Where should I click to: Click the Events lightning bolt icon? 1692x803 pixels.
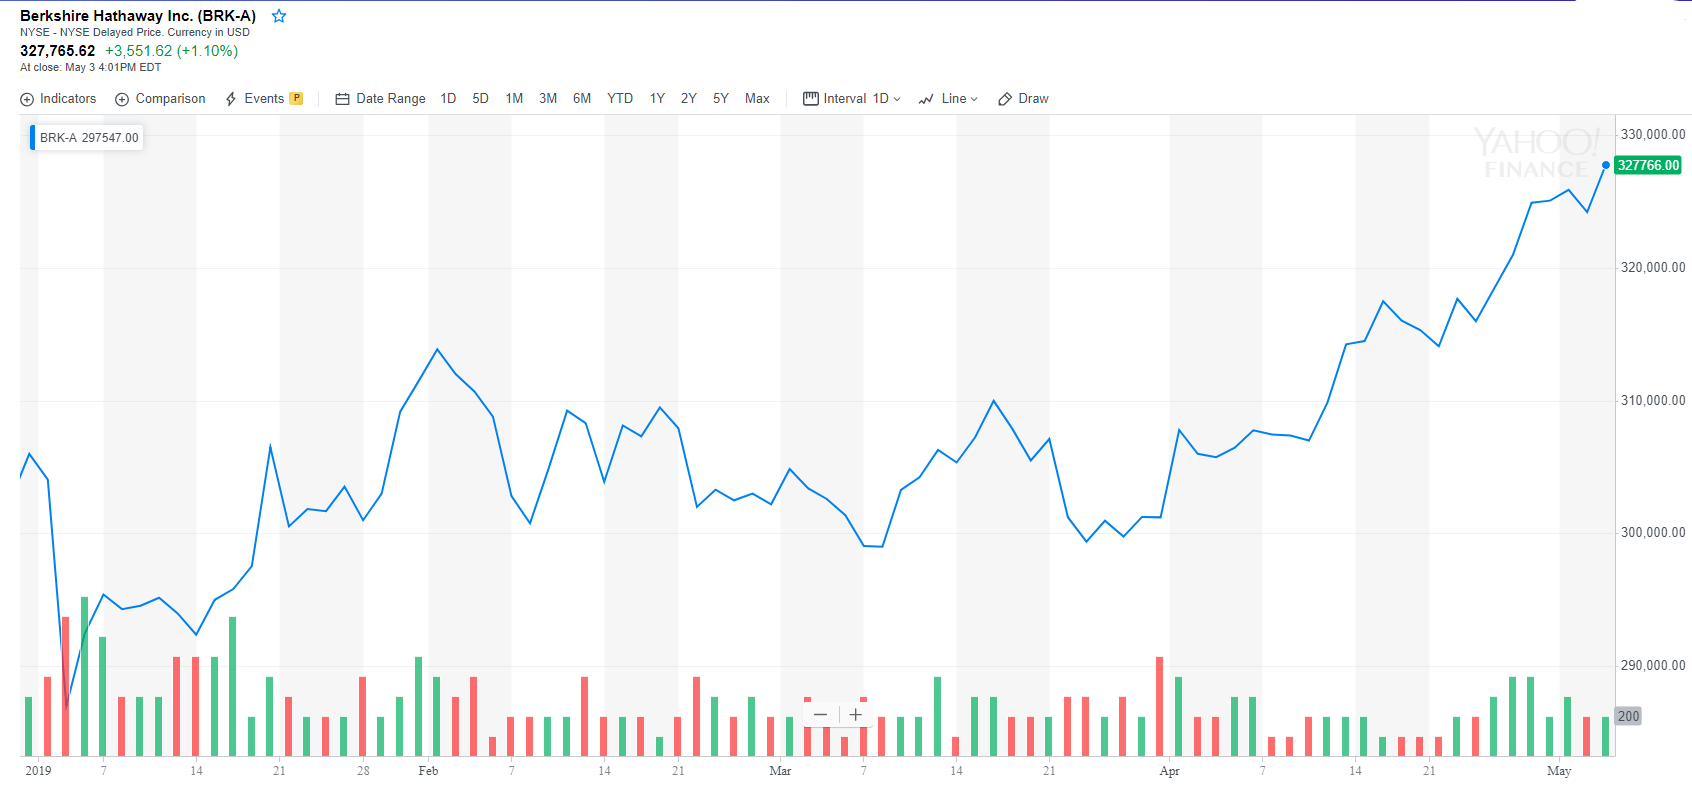click(231, 99)
